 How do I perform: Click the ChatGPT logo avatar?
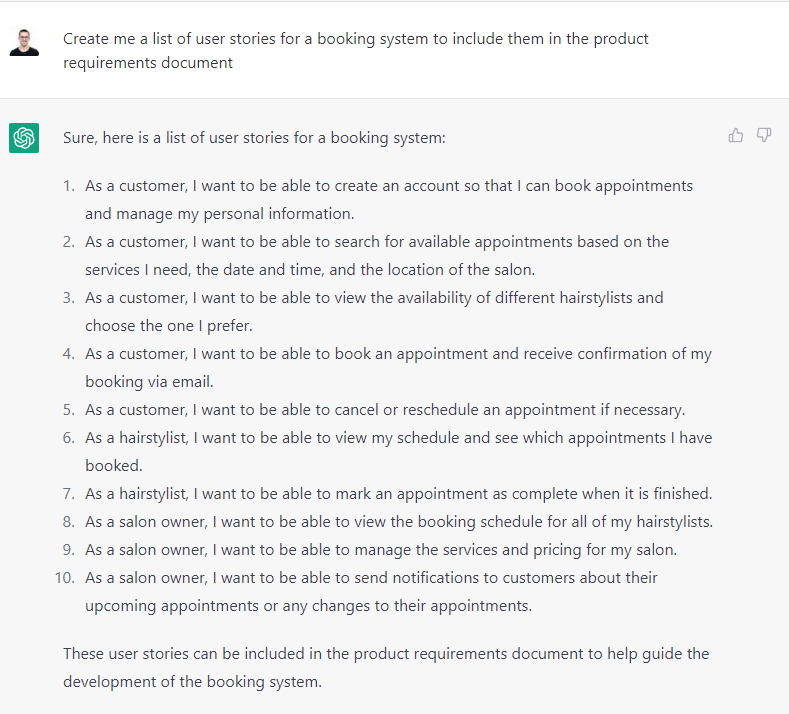(24, 138)
